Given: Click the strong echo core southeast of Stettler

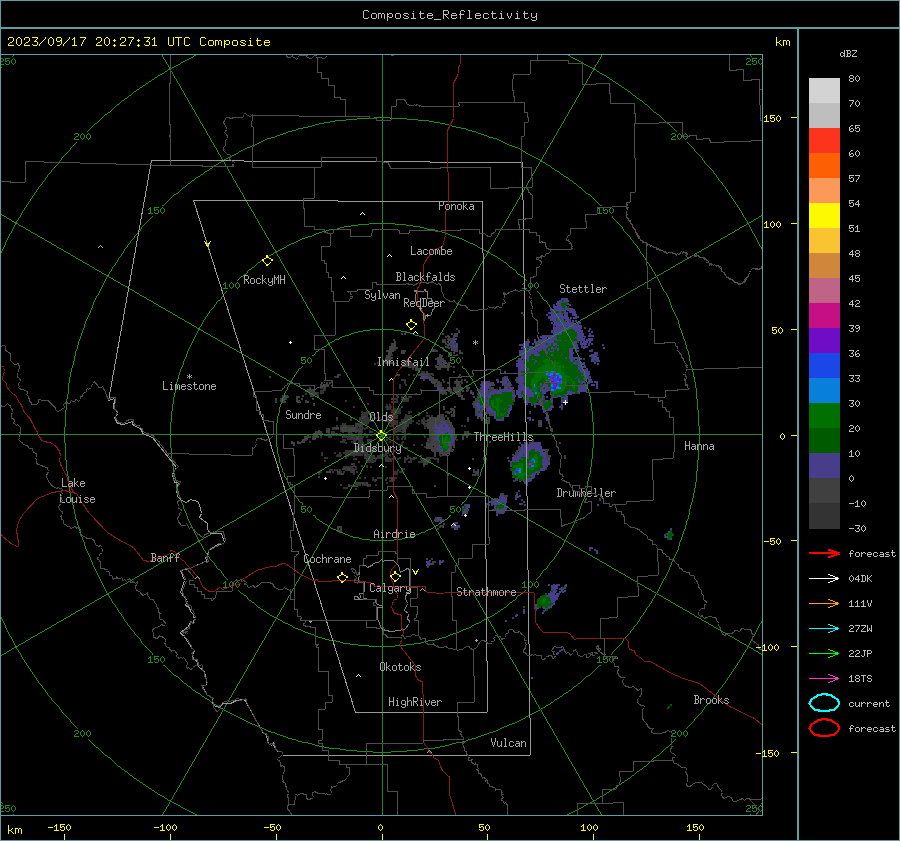Looking at the screenshot, I should pyautogui.click(x=554, y=380).
